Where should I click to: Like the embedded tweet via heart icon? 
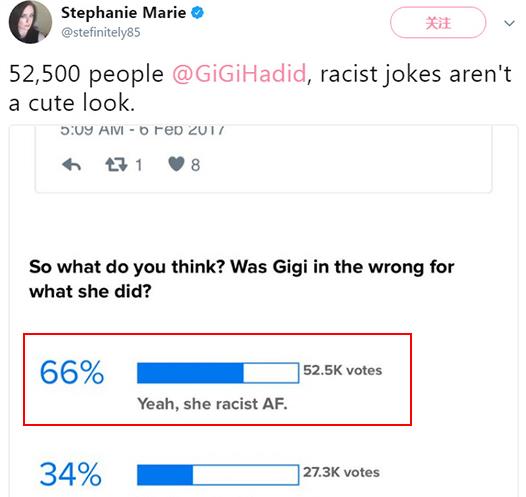tap(176, 164)
